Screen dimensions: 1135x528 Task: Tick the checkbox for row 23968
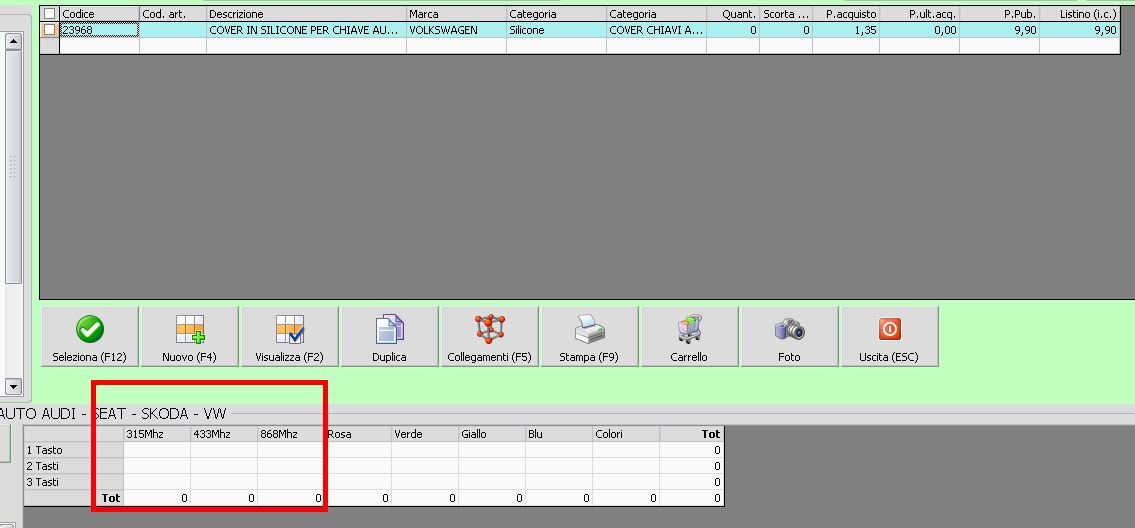[x=49, y=30]
